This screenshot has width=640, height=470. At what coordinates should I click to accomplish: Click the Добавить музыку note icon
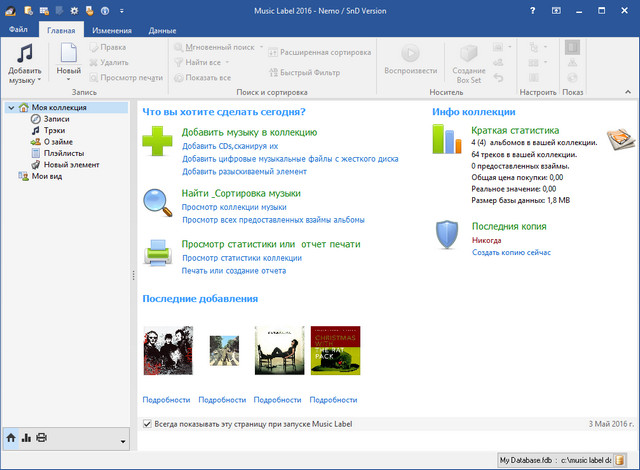[x=24, y=54]
